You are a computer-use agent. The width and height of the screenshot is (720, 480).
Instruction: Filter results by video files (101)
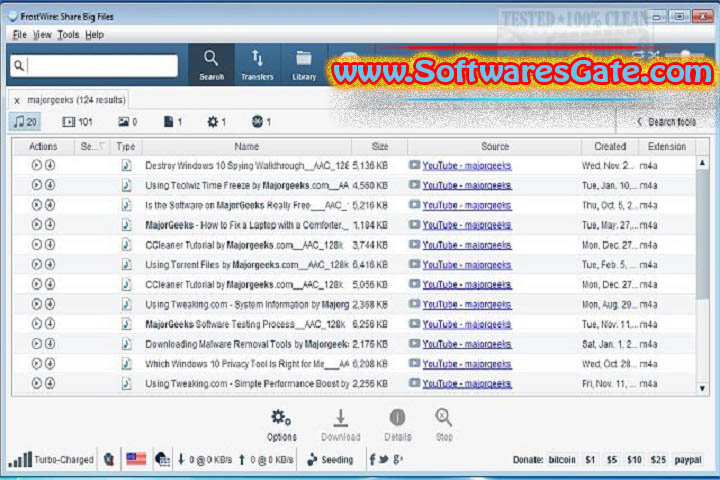click(77, 122)
